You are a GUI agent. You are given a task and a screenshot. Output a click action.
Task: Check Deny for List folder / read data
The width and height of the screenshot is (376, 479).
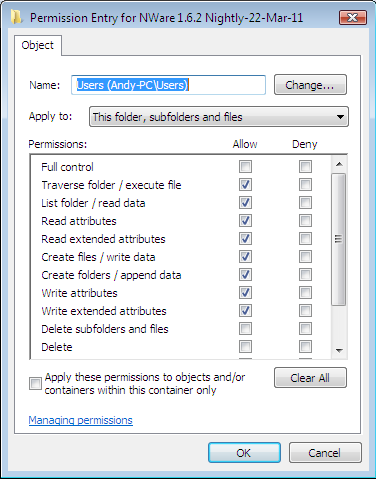(x=305, y=203)
